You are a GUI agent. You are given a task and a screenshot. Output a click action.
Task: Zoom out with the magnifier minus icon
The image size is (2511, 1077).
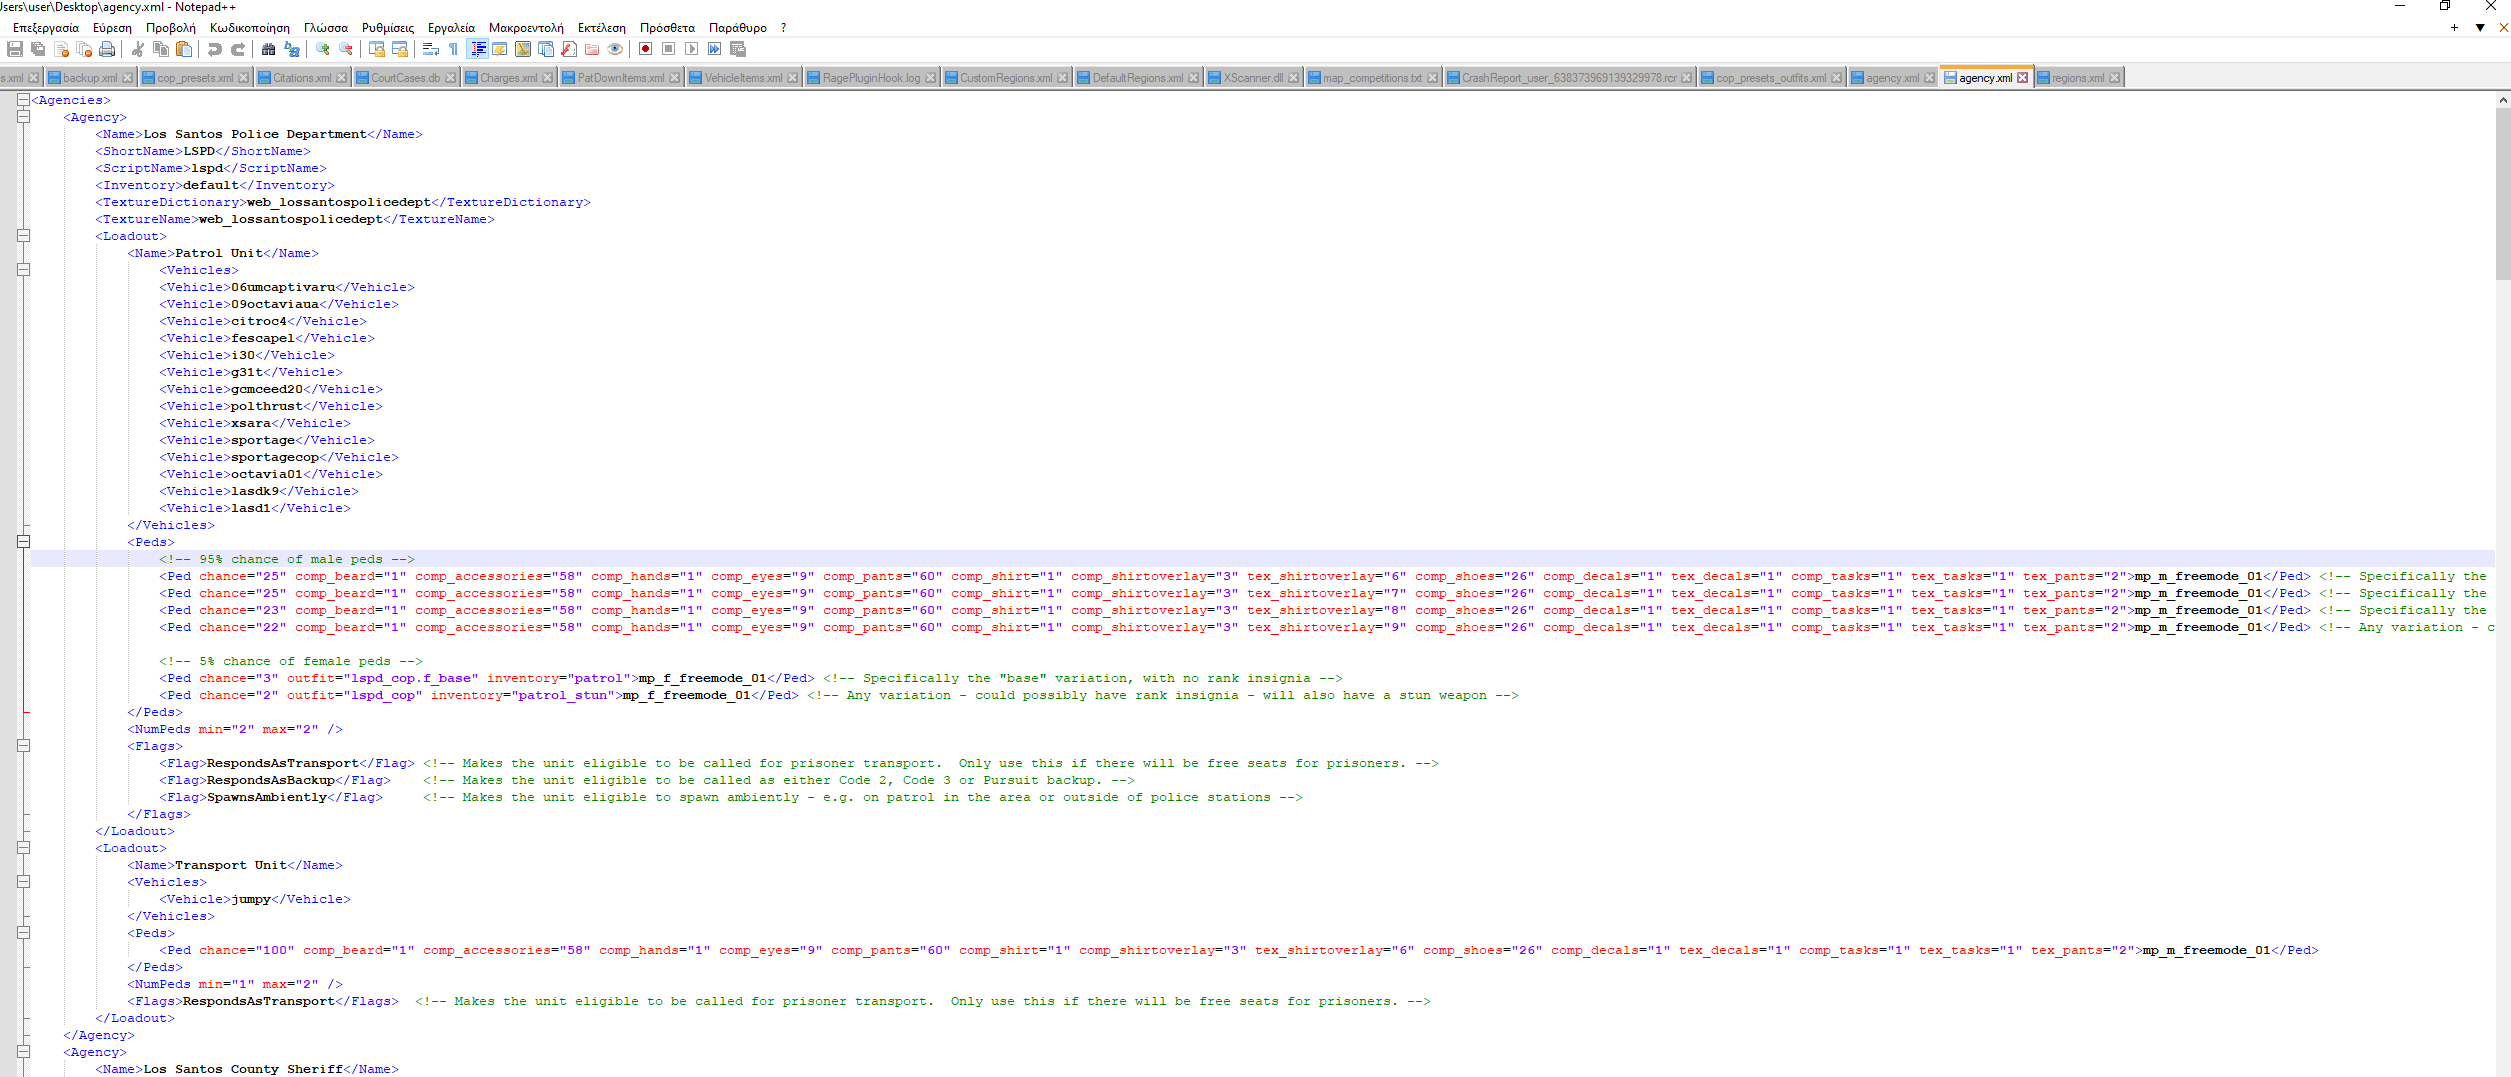(x=345, y=49)
